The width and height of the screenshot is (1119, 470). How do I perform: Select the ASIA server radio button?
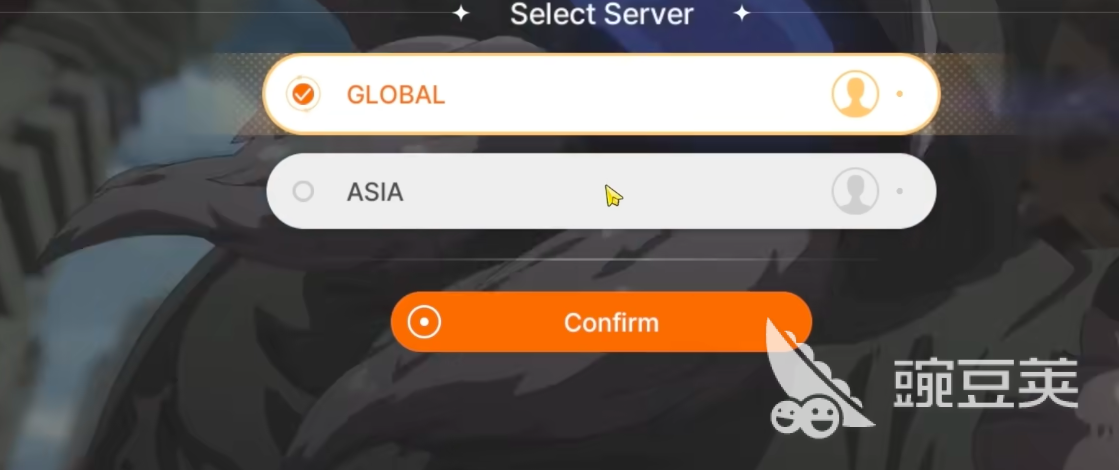[303, 191]
